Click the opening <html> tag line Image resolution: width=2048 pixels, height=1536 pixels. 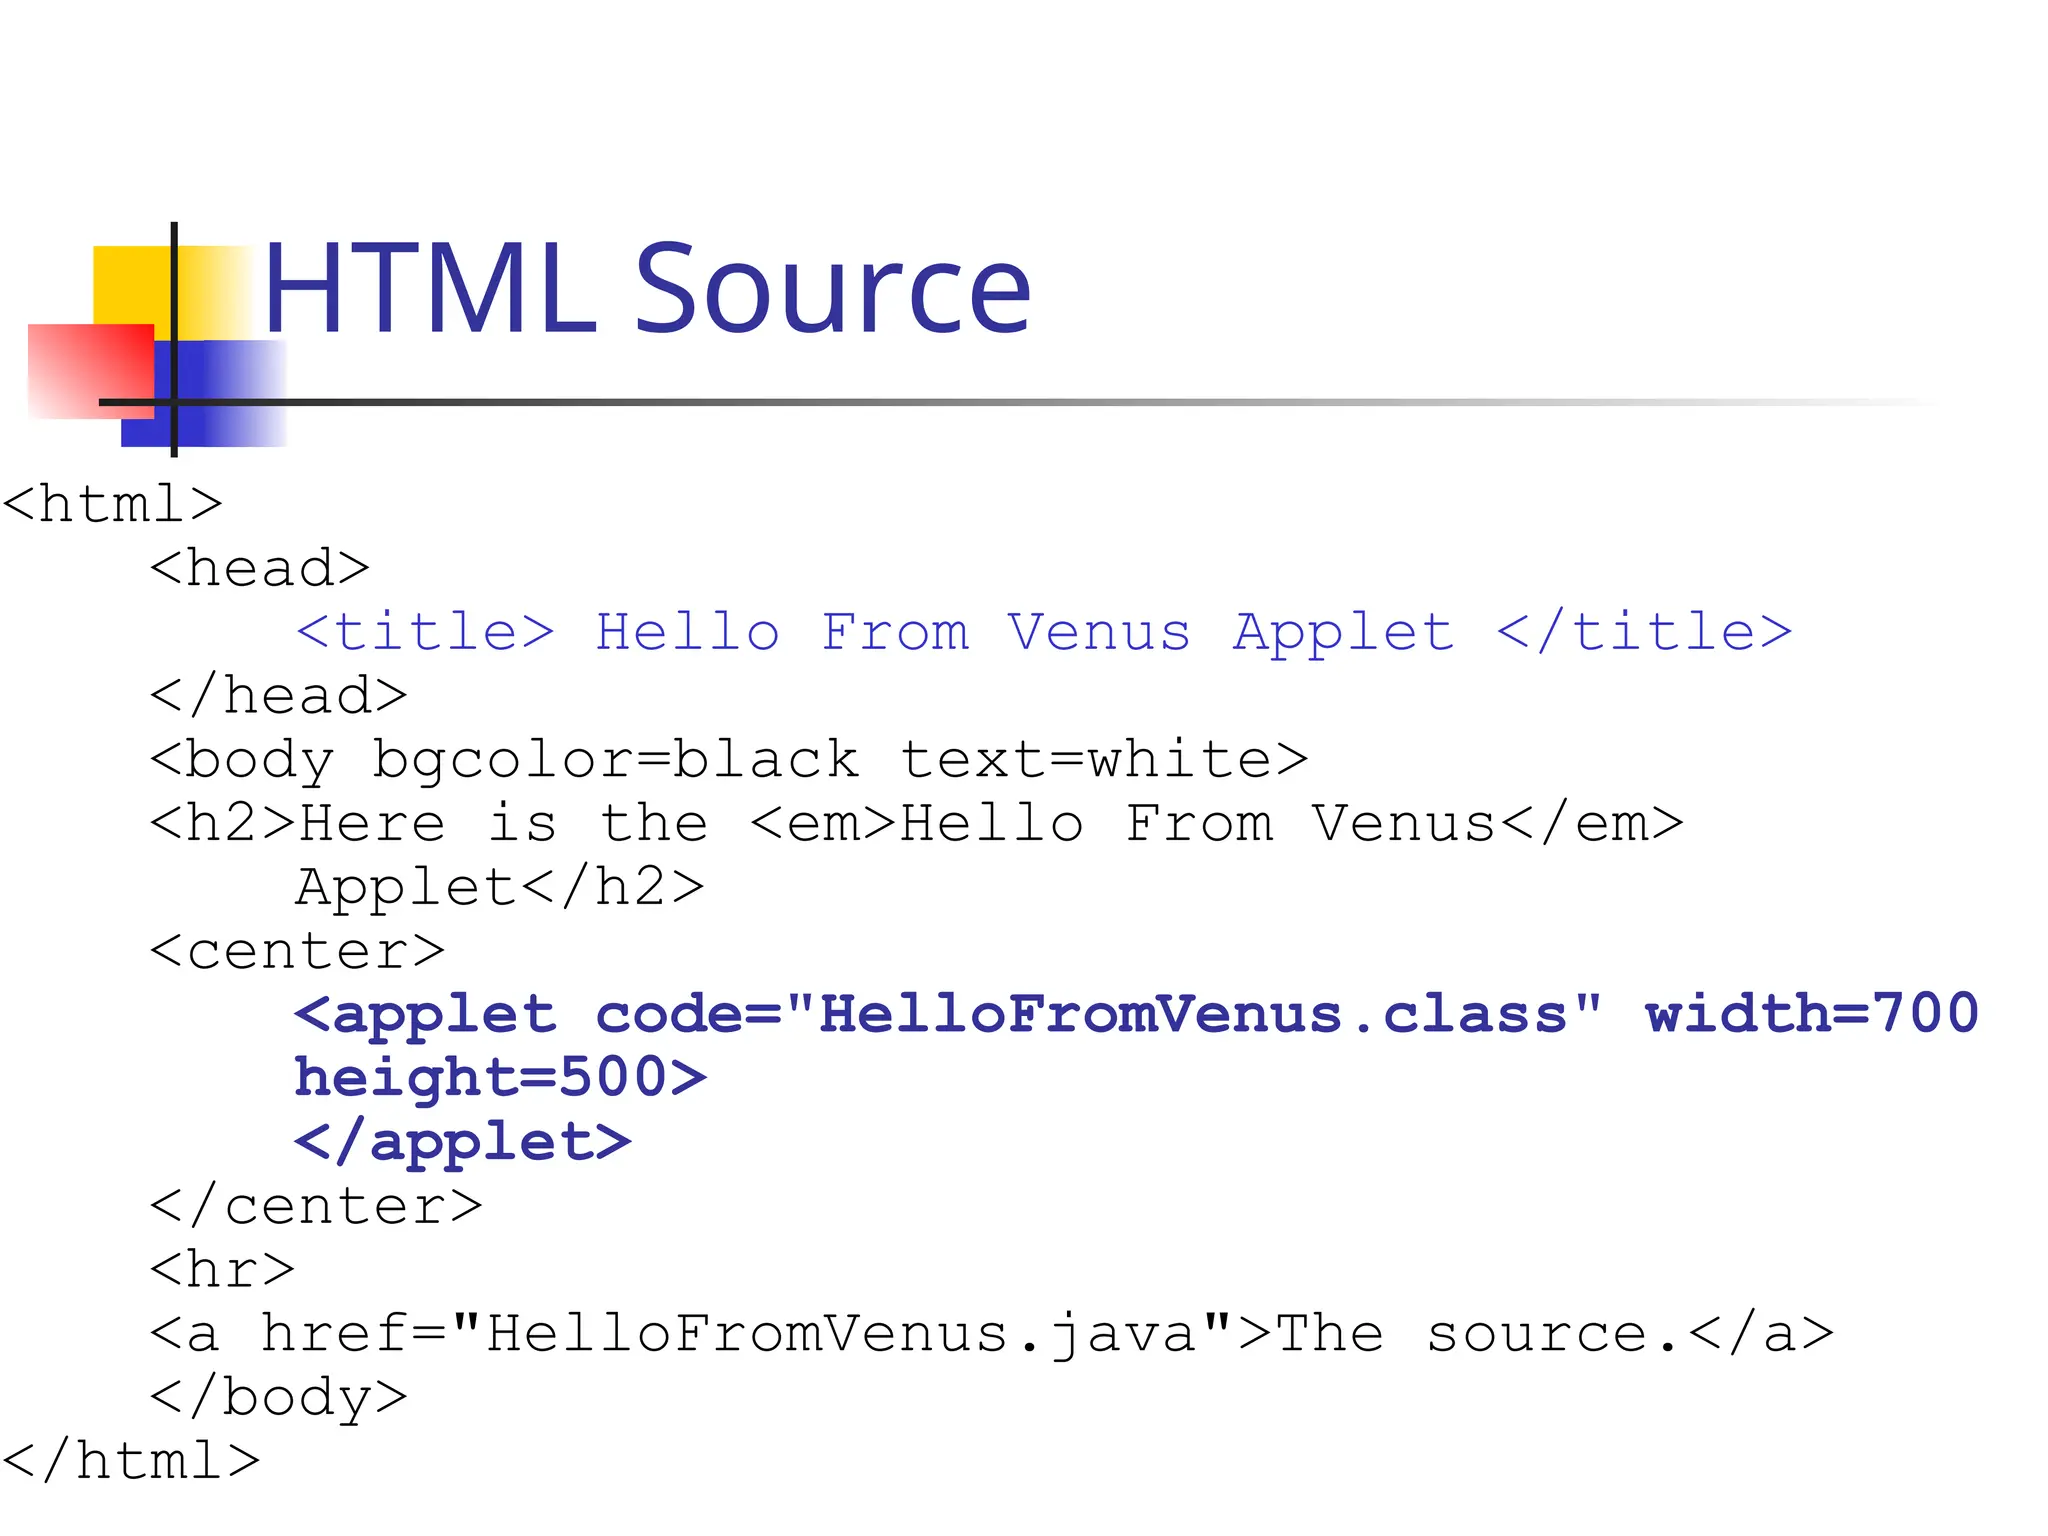(x=112, y=504)
